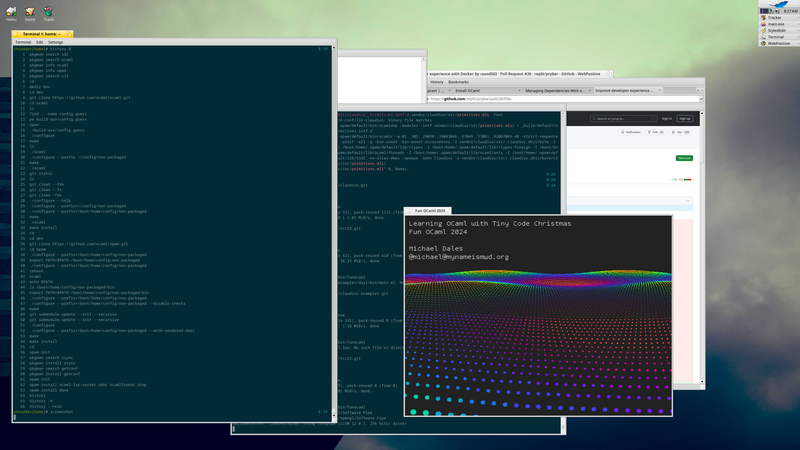800x450 pixels.
Task: Click the GitHub Sign up button
Action: [685, 118]
